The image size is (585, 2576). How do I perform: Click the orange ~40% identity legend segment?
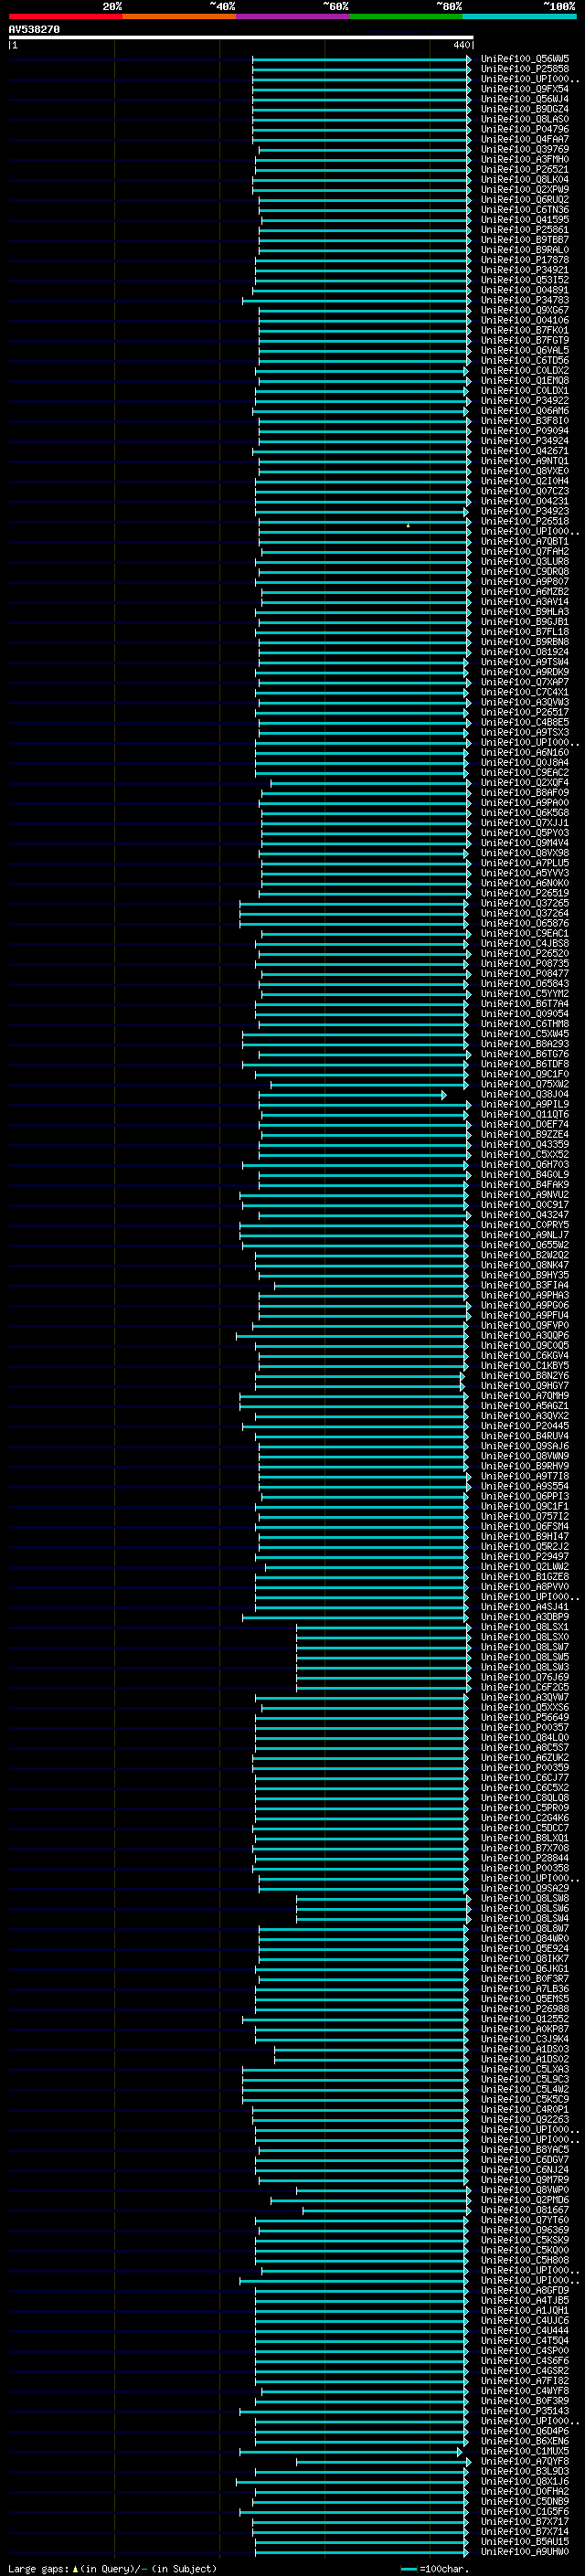tap(179, 16)
